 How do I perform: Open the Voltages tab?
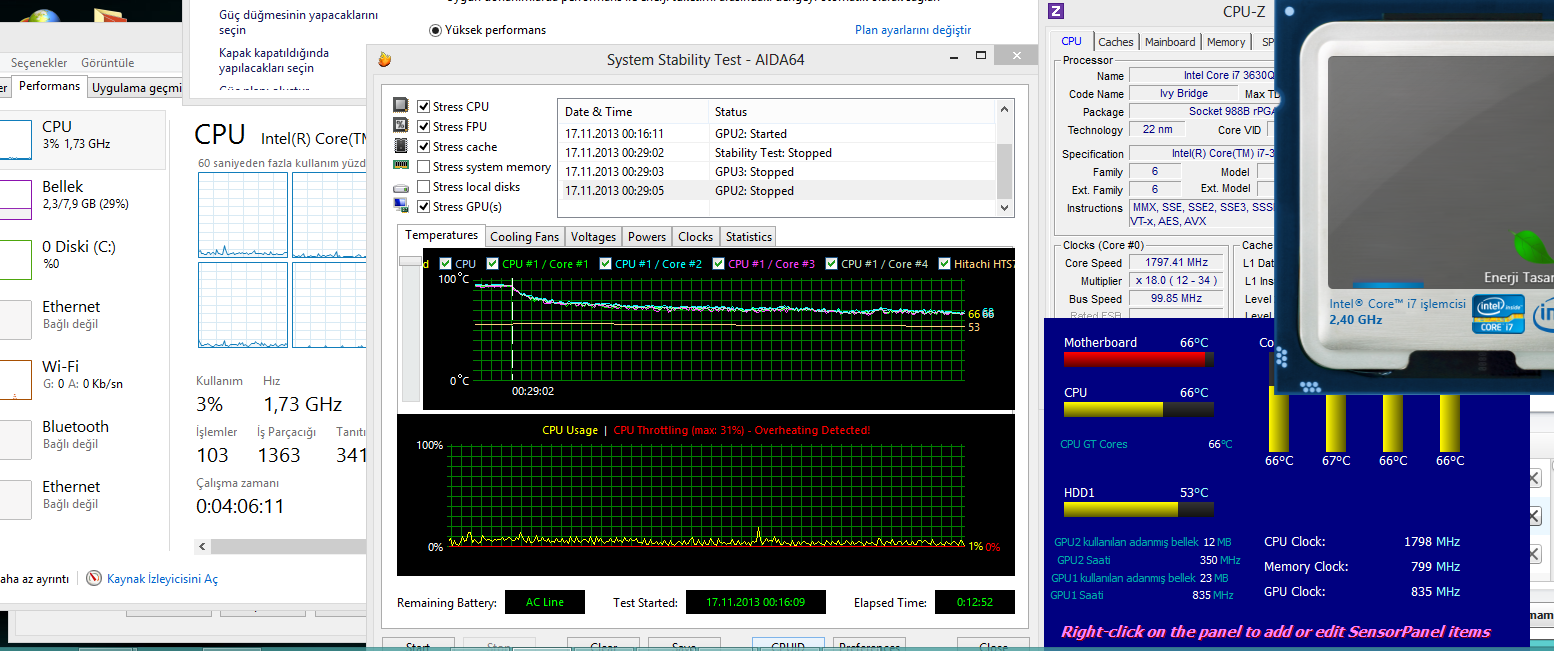593,237
